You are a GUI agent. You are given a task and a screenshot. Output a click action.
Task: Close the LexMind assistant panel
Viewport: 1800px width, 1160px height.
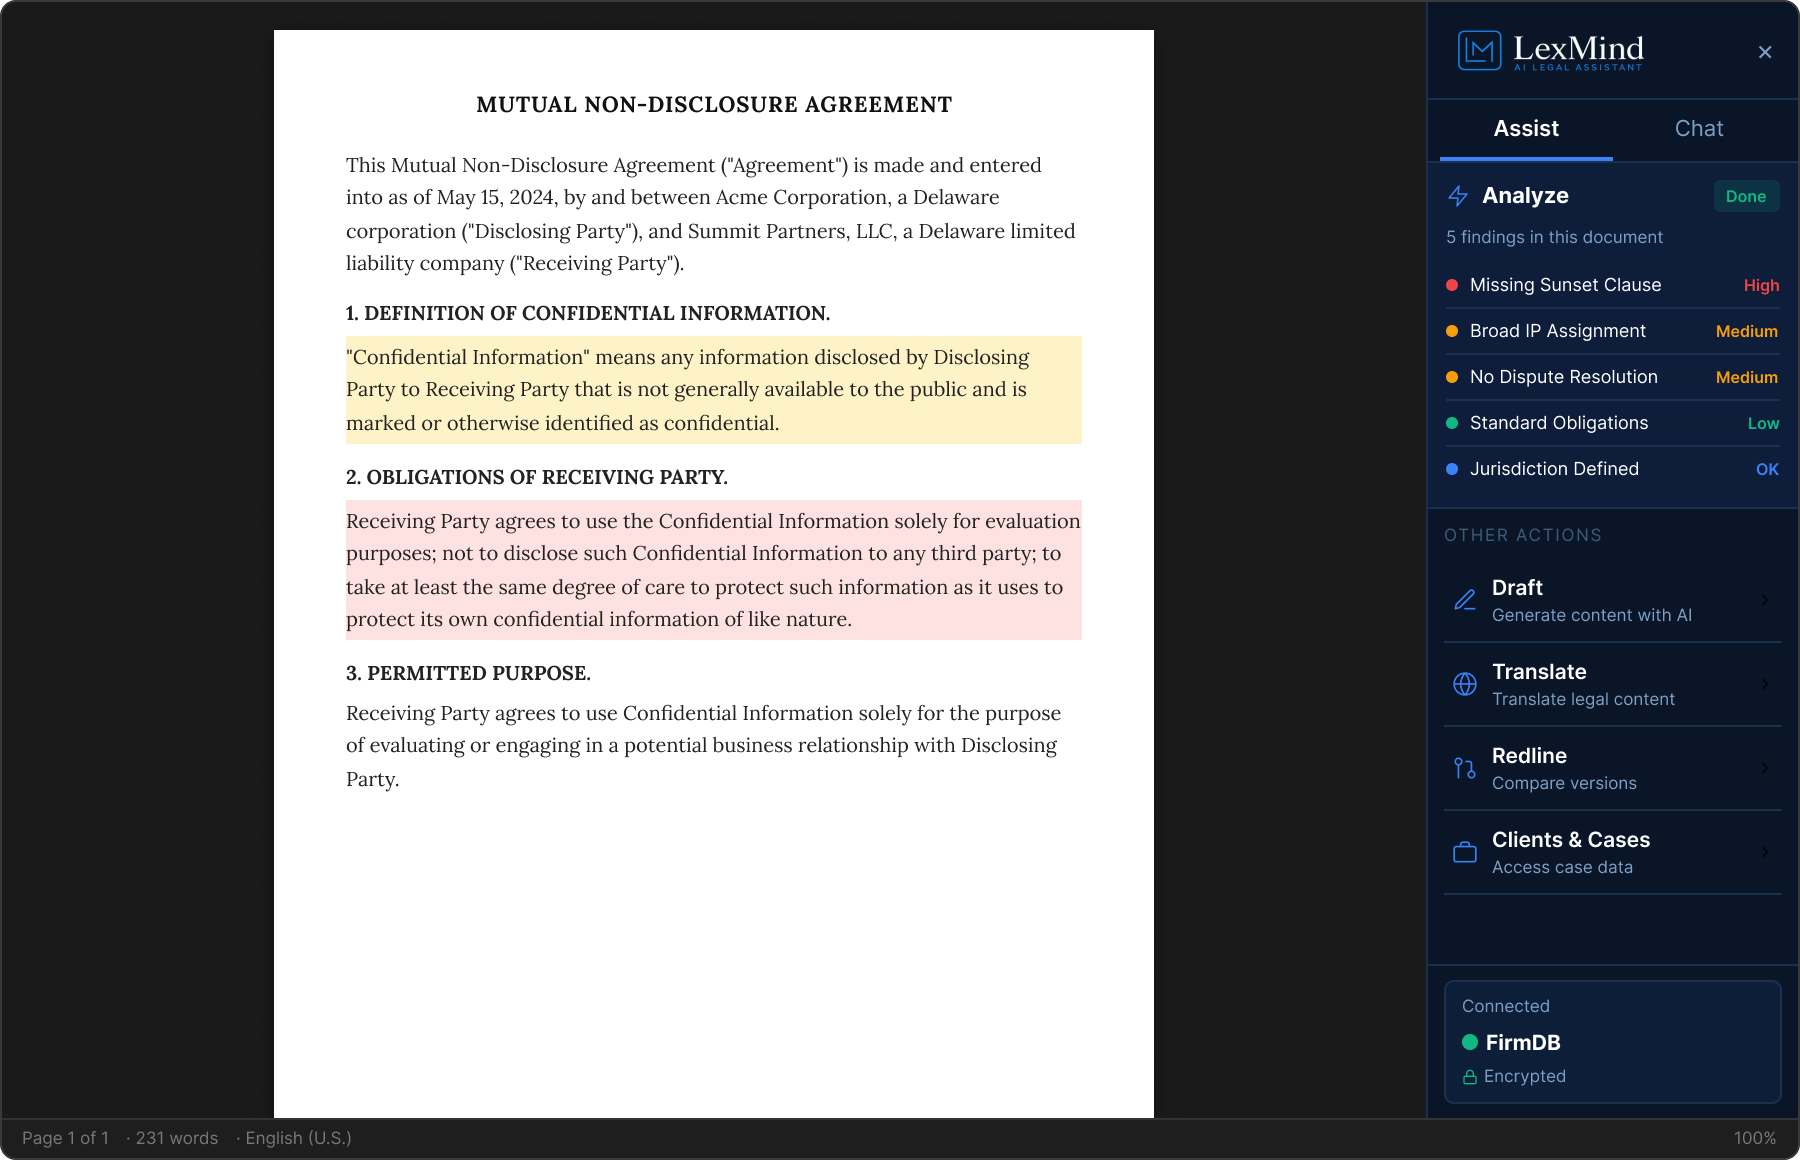point(1765,52)
